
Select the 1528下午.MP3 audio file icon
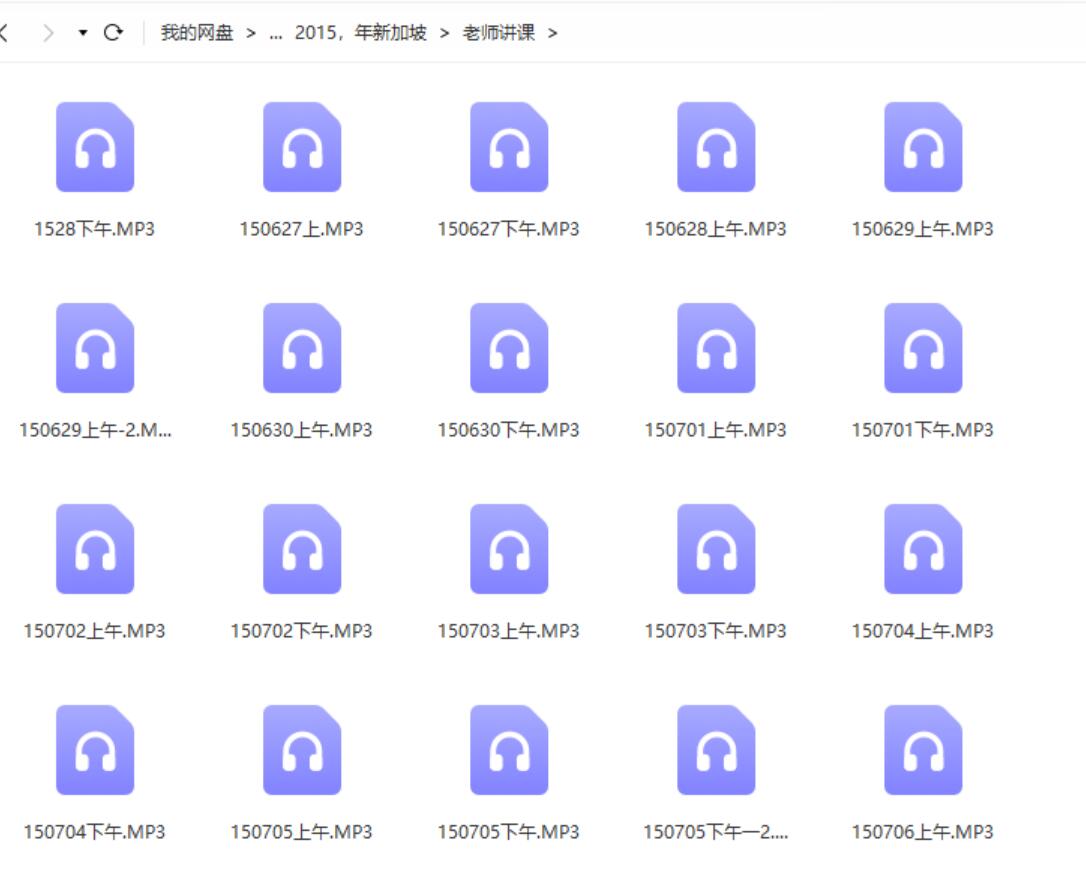pyautogui.click(x=95, y=147)
